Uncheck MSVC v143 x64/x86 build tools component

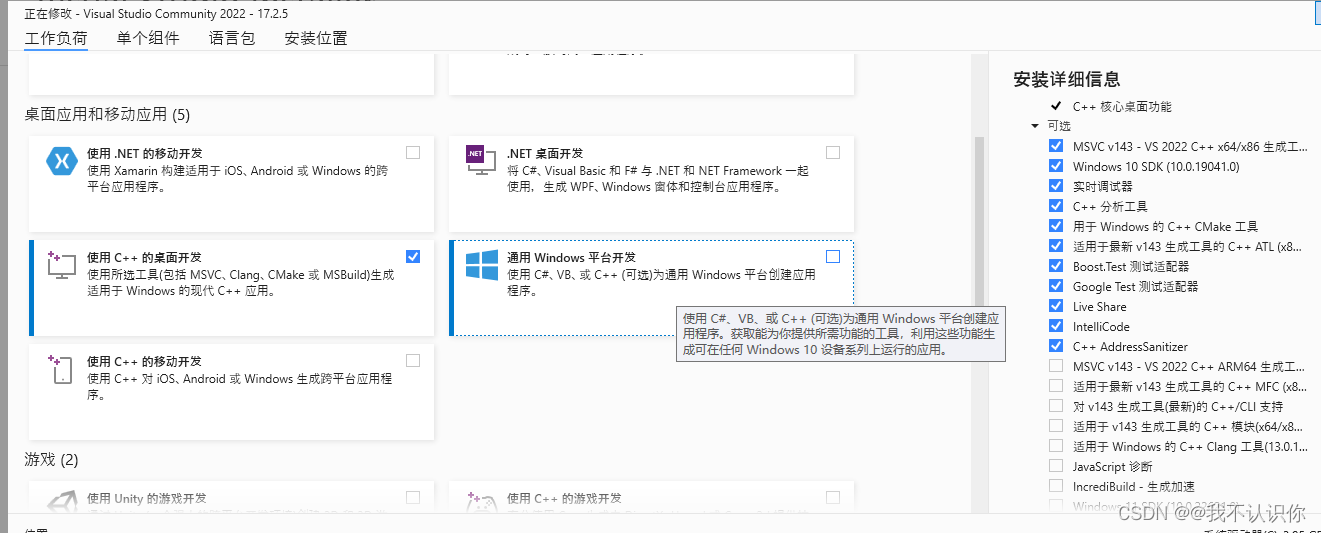[x=1056, y=146]
